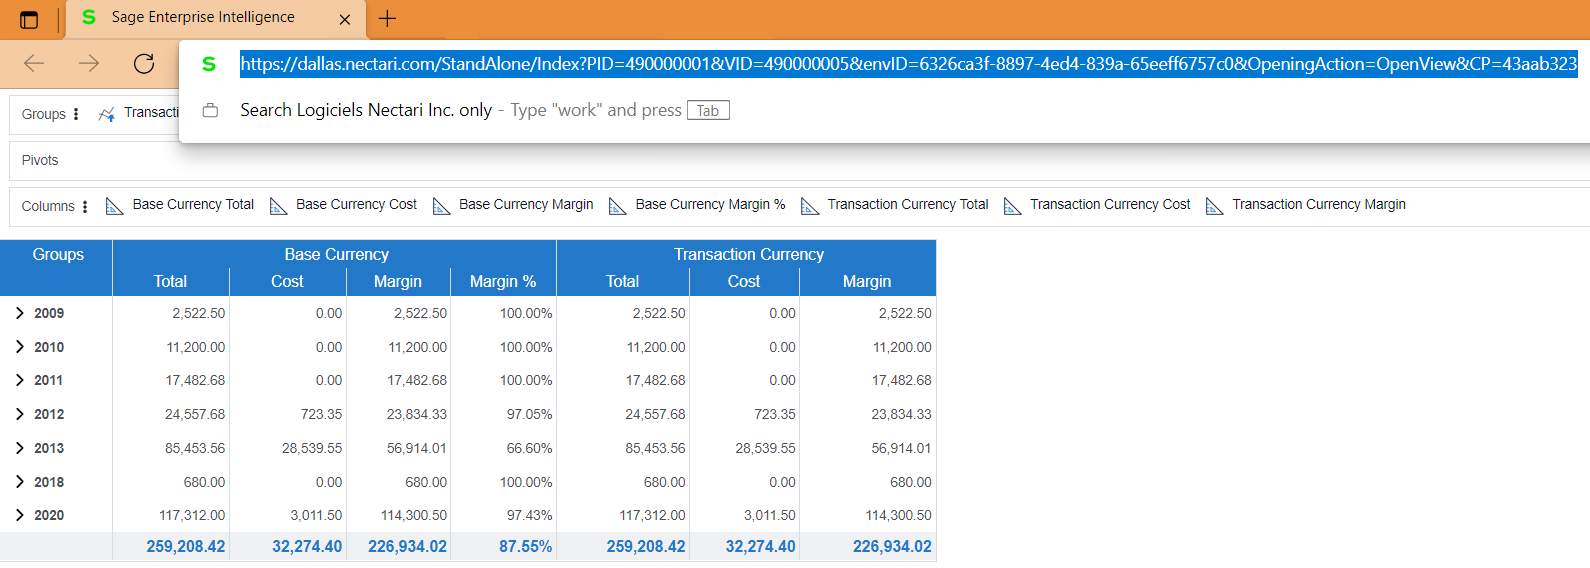The height and width of the screenshot is (568, 1590).
Task: Click the measure icon beside Base Currency Cost
Action: (x=278, y=206)
